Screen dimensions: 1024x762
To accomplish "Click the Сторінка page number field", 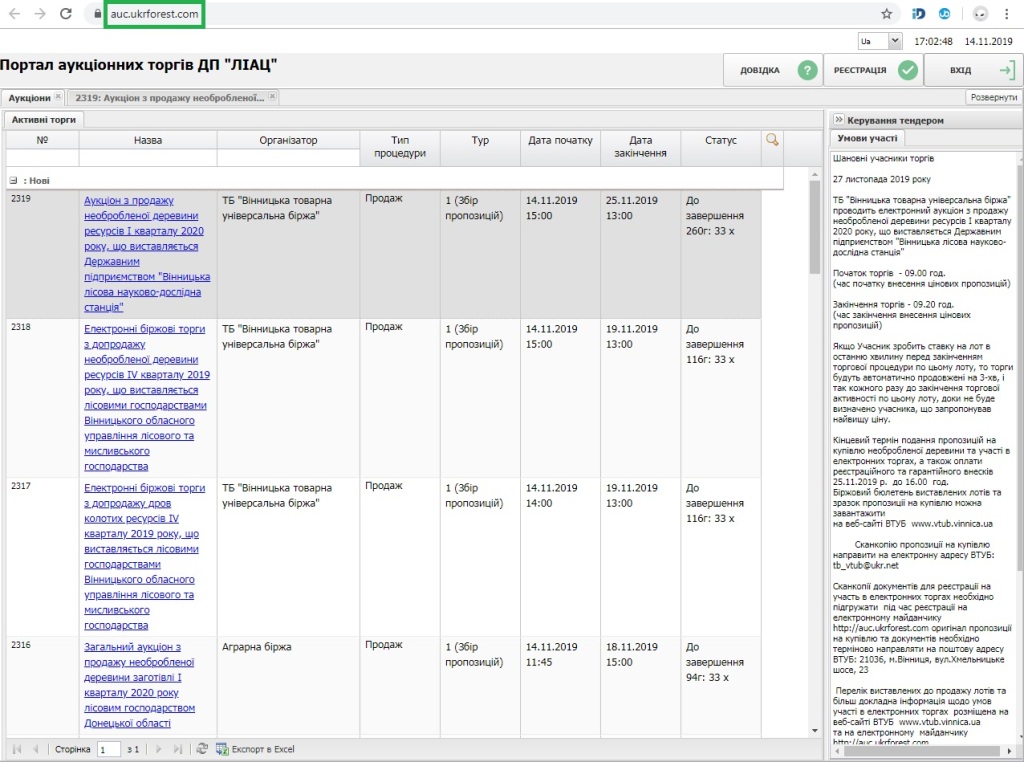I will (x=108, y=750).
